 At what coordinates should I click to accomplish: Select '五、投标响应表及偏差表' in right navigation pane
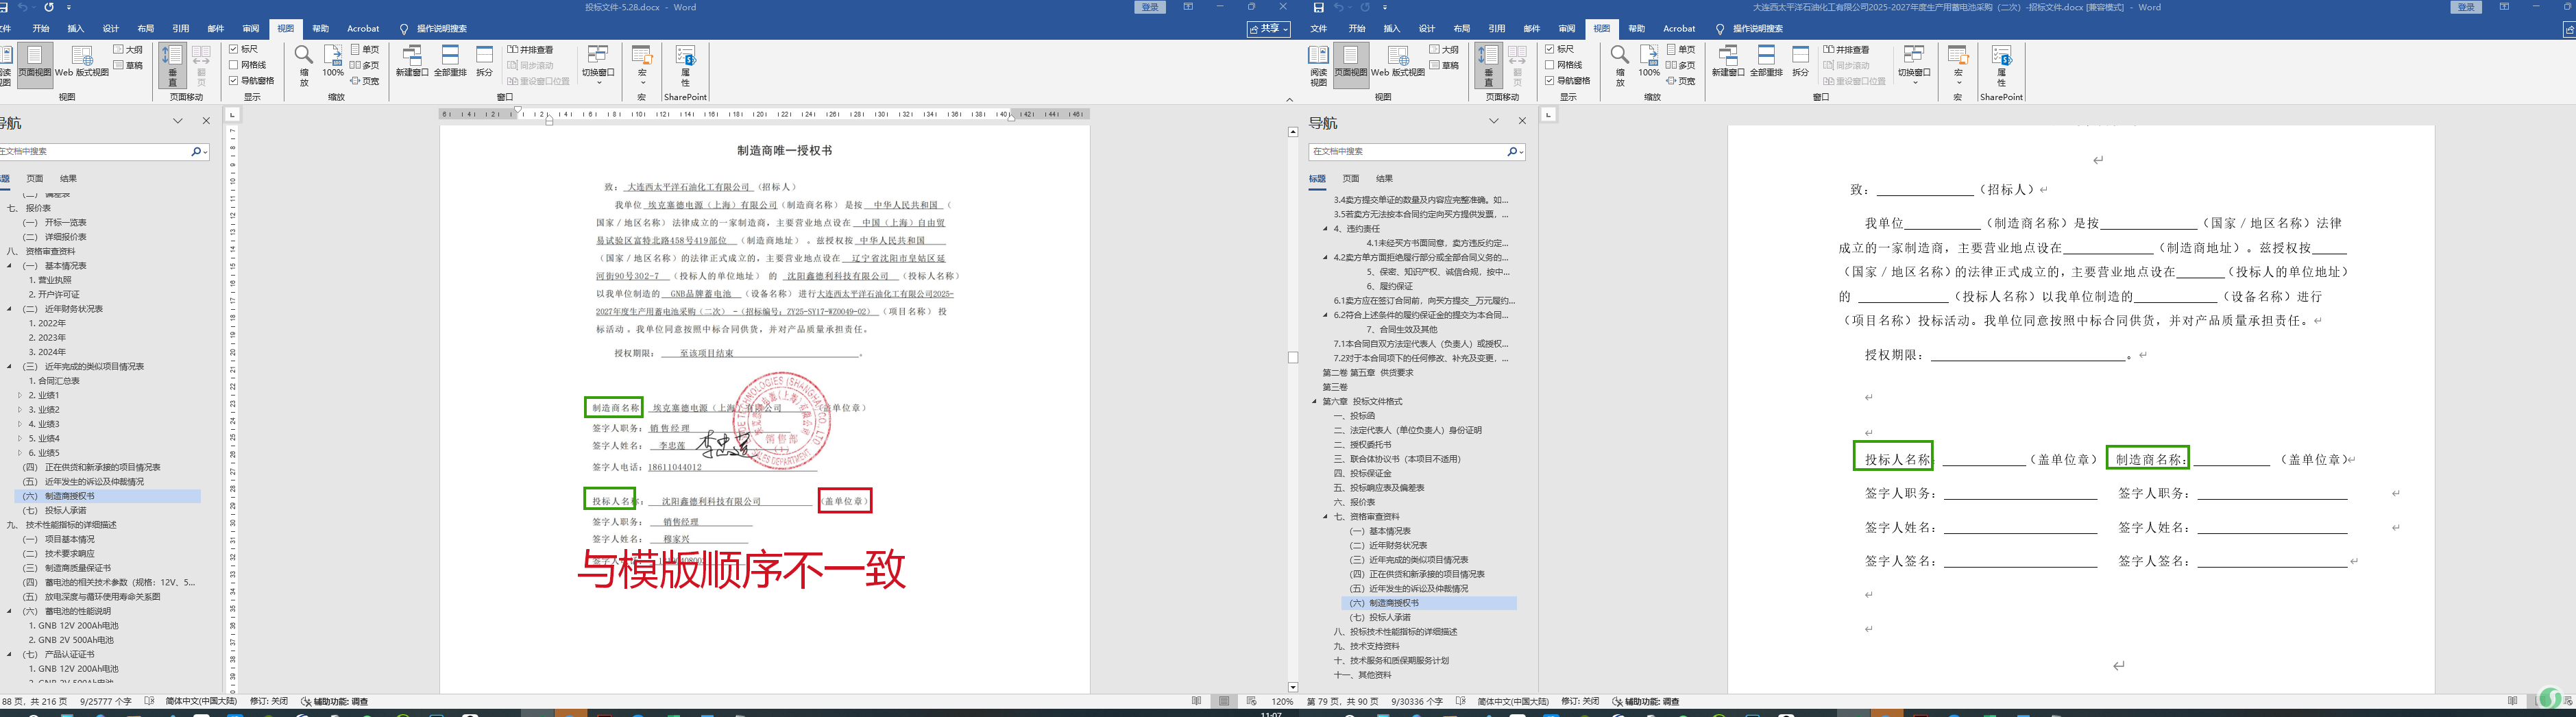pyautogui.click(x=1379, y=488)
